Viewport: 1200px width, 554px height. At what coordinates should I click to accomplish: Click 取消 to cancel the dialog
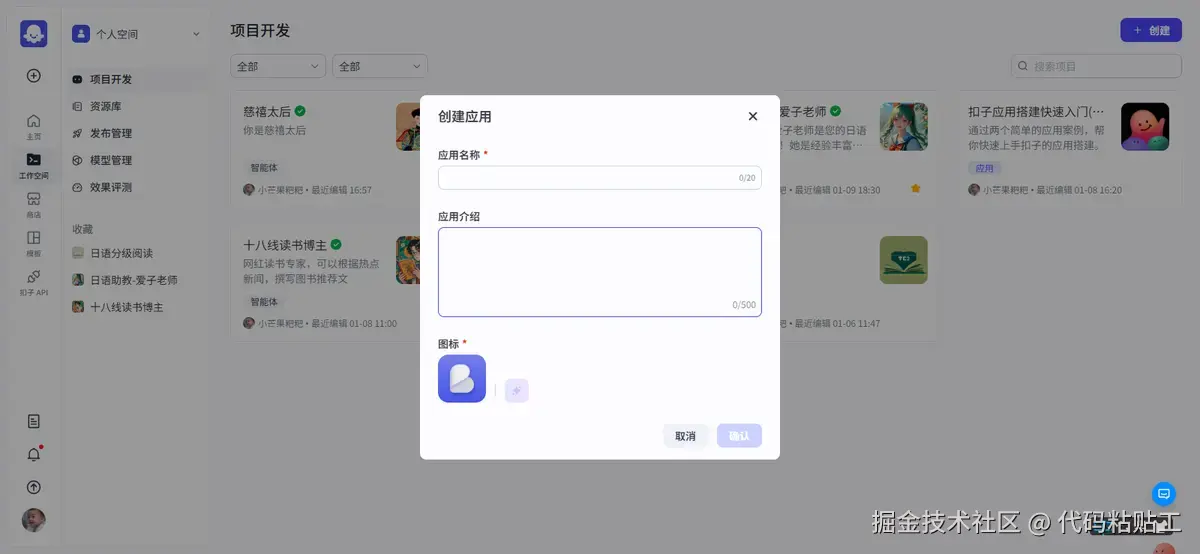tap(685, 436)
